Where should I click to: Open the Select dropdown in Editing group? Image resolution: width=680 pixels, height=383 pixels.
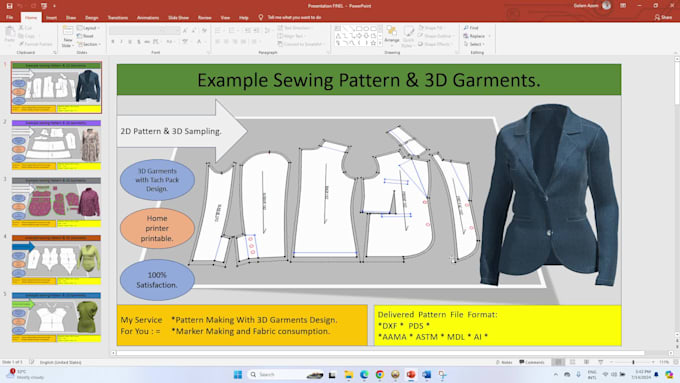click(474, 44)
